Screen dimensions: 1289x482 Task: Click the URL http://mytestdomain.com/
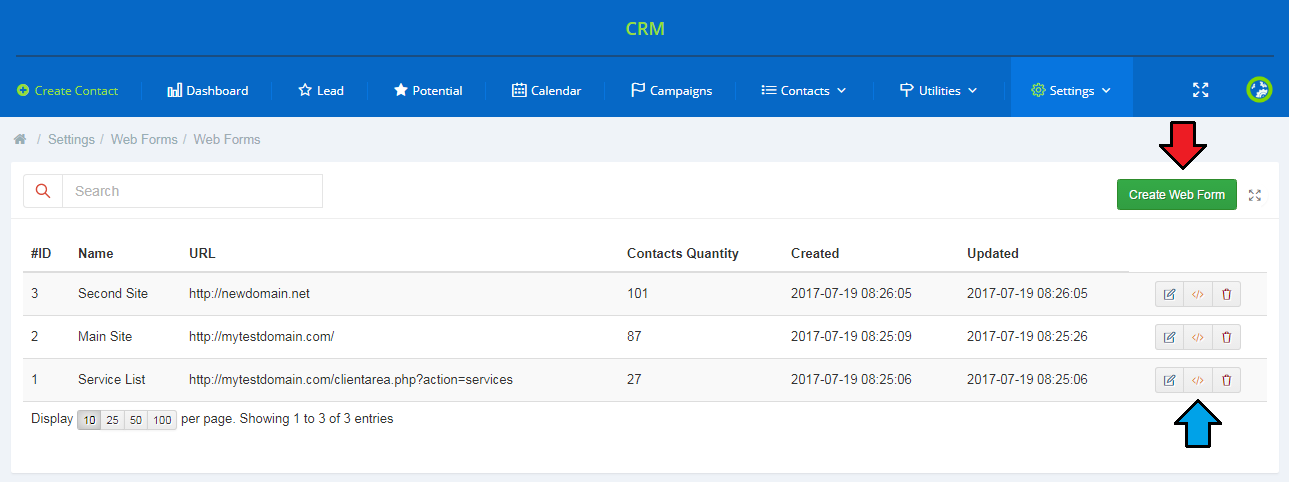[x=261, y=337]
